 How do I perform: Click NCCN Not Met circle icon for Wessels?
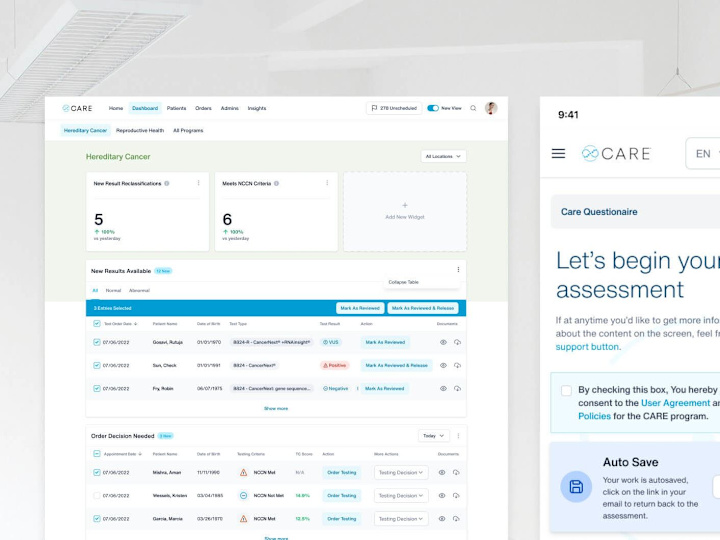tap(243, 495)
